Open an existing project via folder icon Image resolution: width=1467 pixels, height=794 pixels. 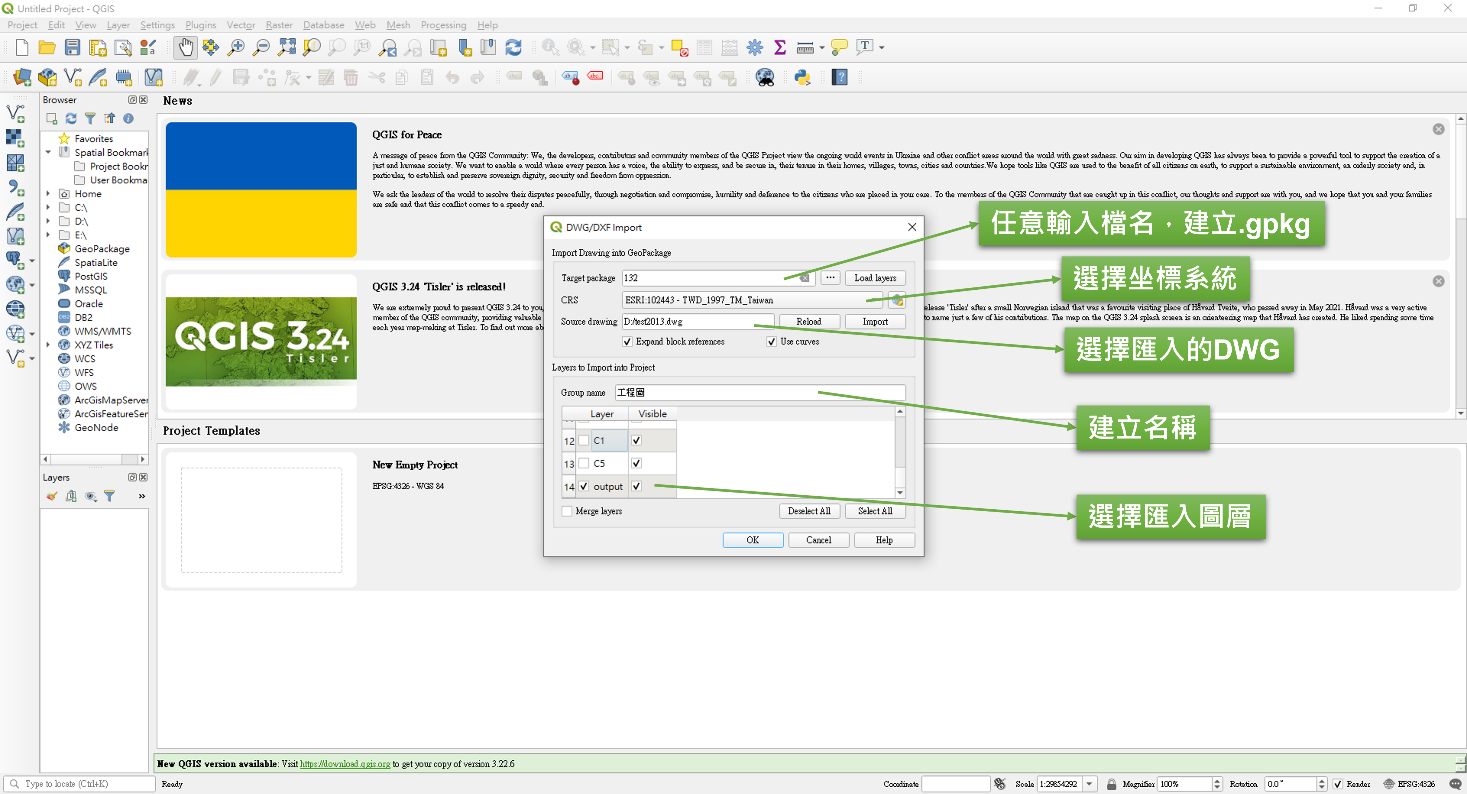pos(47,47)
